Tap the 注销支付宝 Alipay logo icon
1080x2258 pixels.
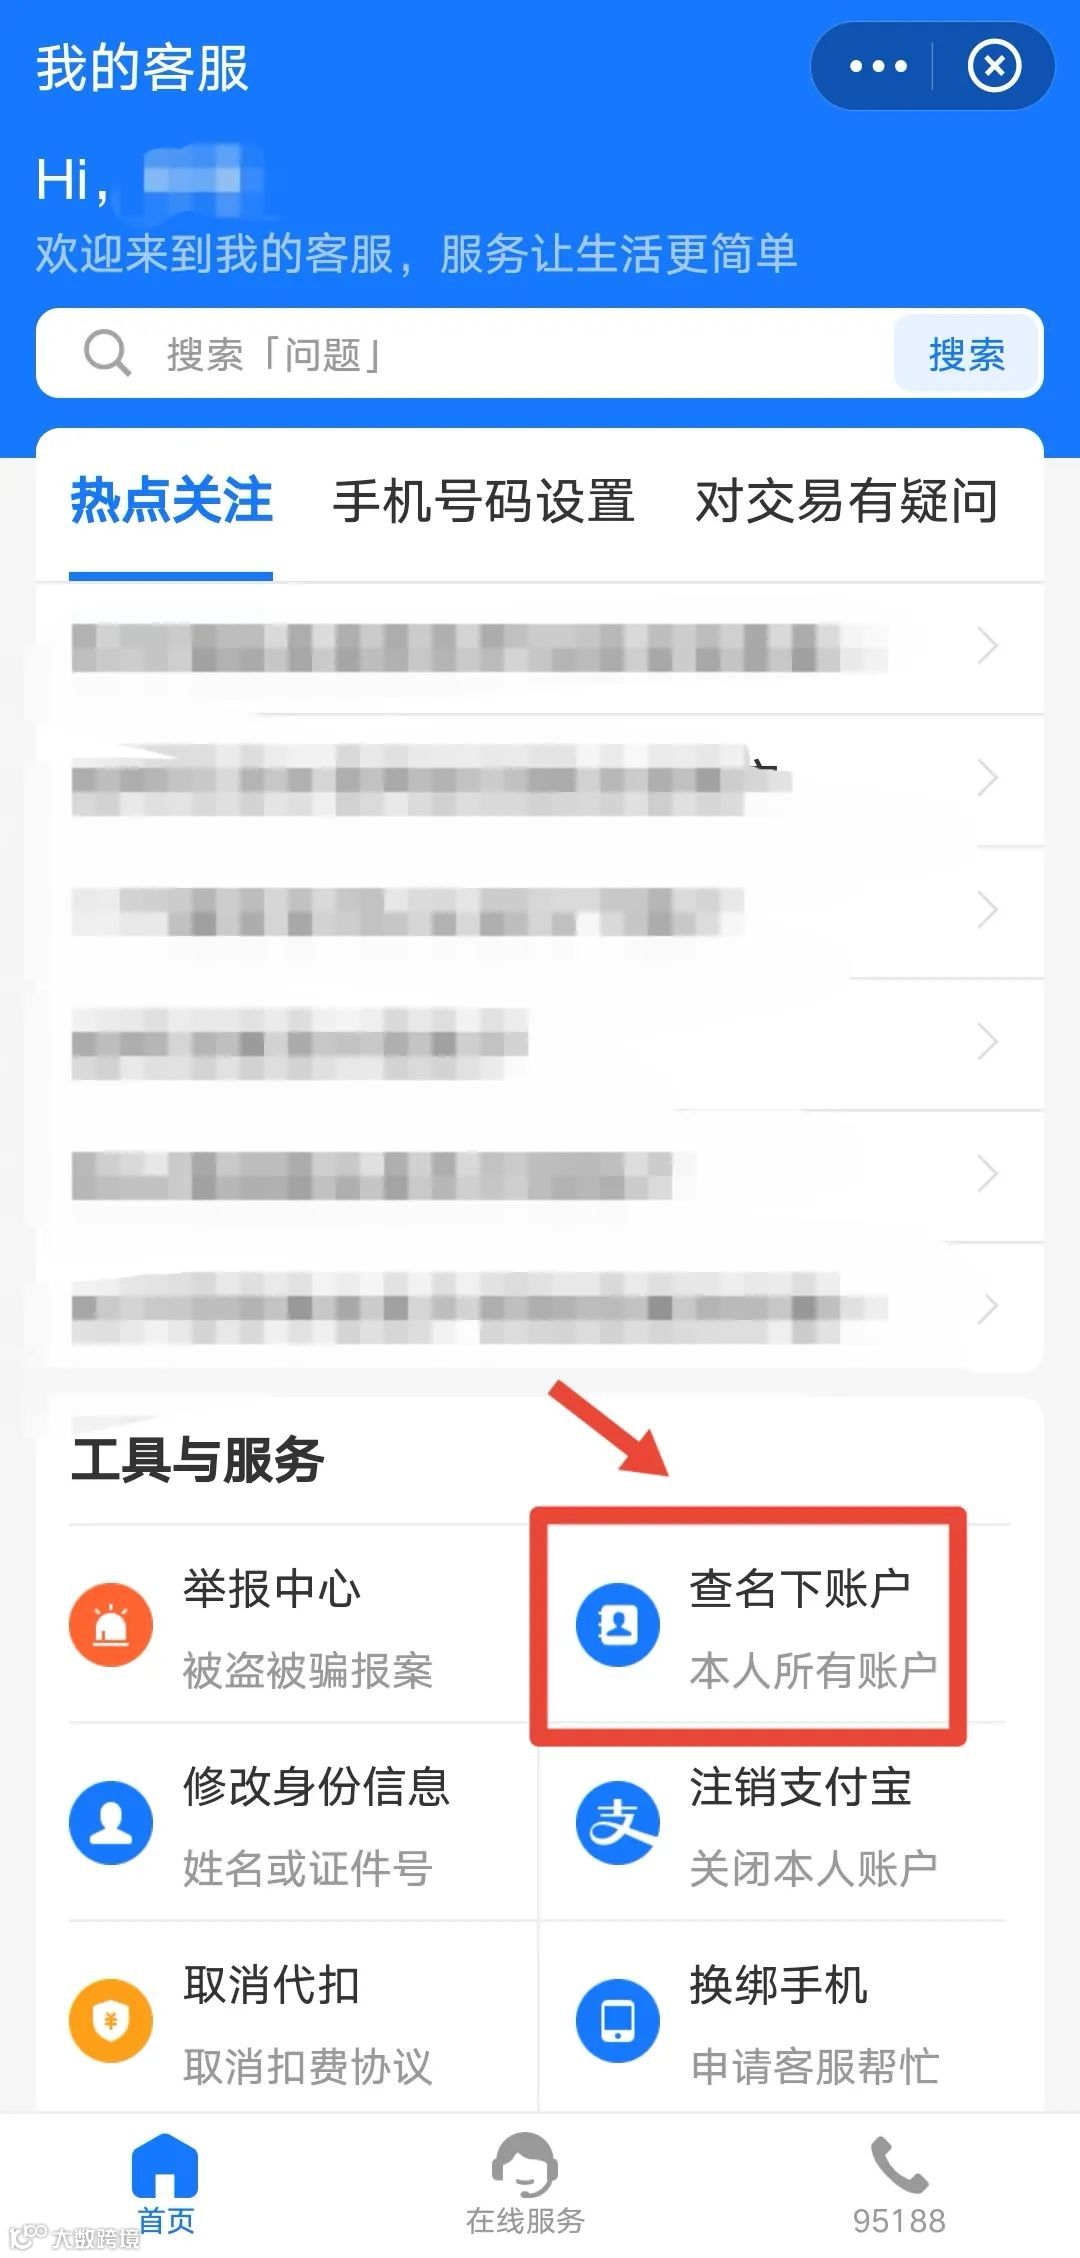tap(618, 1822)
